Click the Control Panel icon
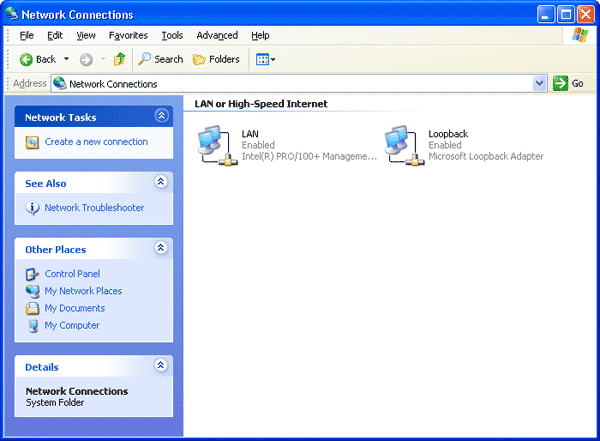This screenshot has height=441, width=600. [x=32, y=274]
